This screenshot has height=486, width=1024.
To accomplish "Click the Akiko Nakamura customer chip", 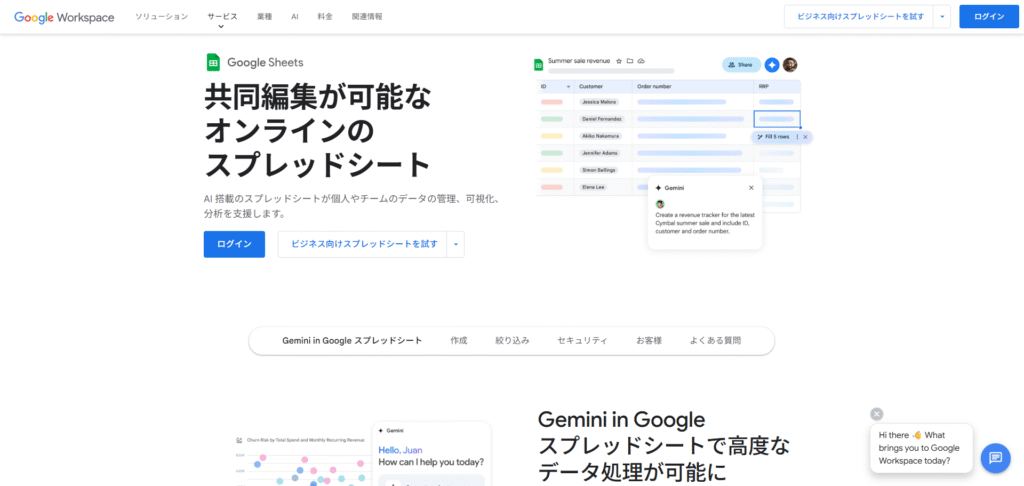I will tap(600, 136).
